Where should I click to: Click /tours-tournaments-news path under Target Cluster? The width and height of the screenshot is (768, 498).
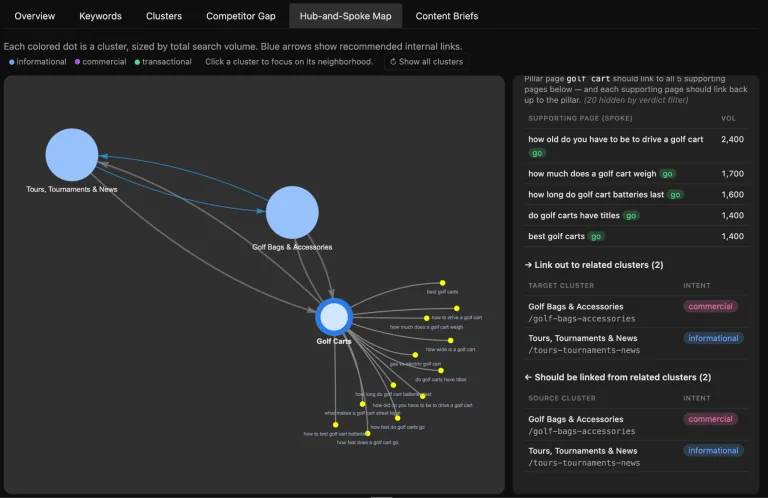584,351
